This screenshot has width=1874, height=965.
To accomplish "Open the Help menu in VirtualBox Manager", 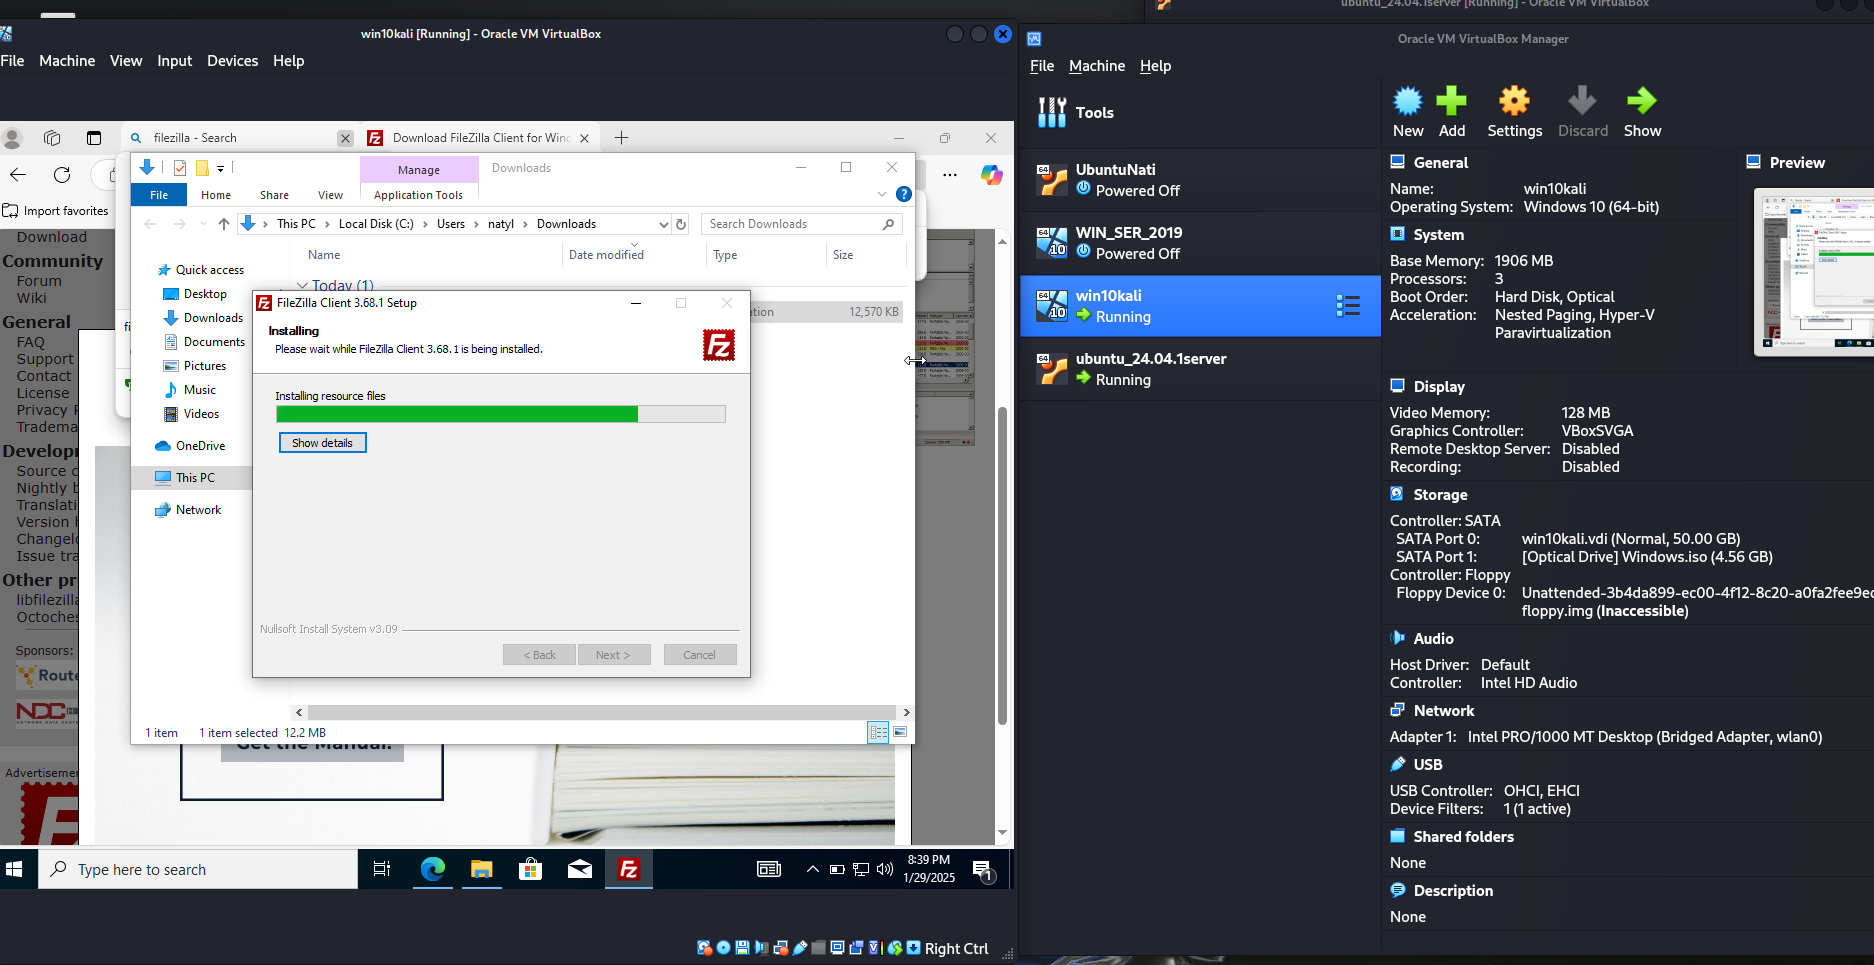I will pyautogui.click(x=1155, y=66).
